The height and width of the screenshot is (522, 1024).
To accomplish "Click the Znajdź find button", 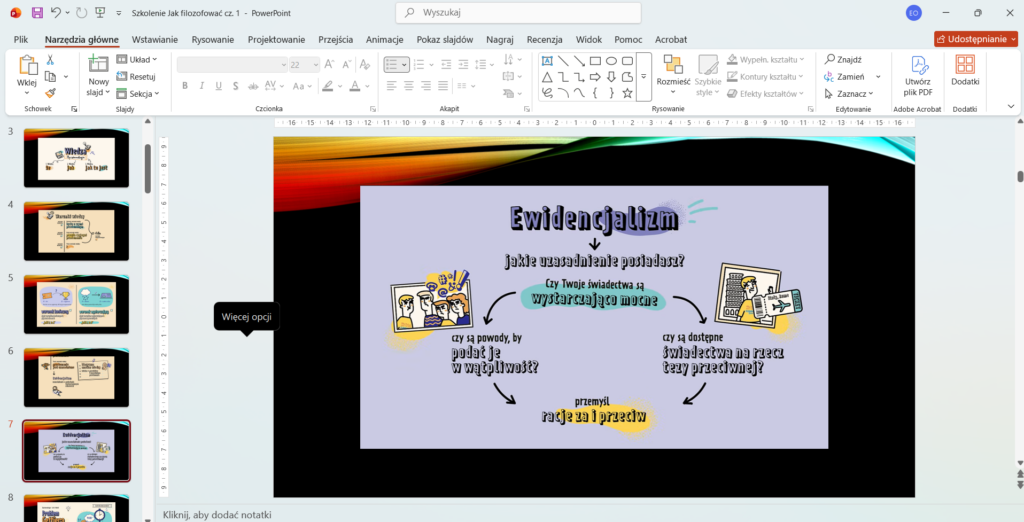I will (843, 59).
